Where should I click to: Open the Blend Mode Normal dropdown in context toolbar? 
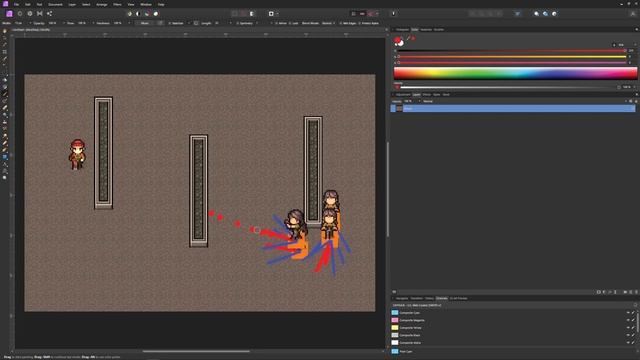tap(328, 23)
